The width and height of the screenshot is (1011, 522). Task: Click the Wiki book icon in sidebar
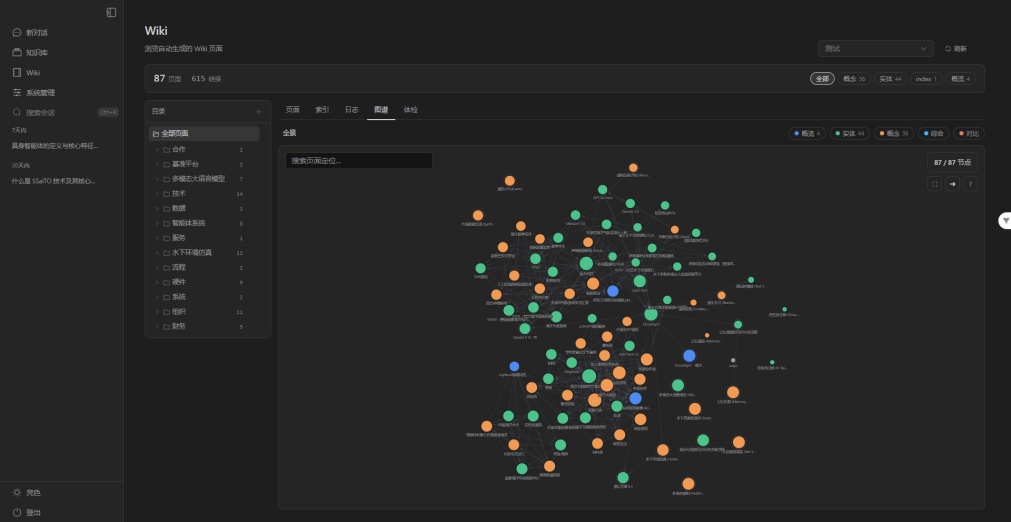tap(17, 72)
